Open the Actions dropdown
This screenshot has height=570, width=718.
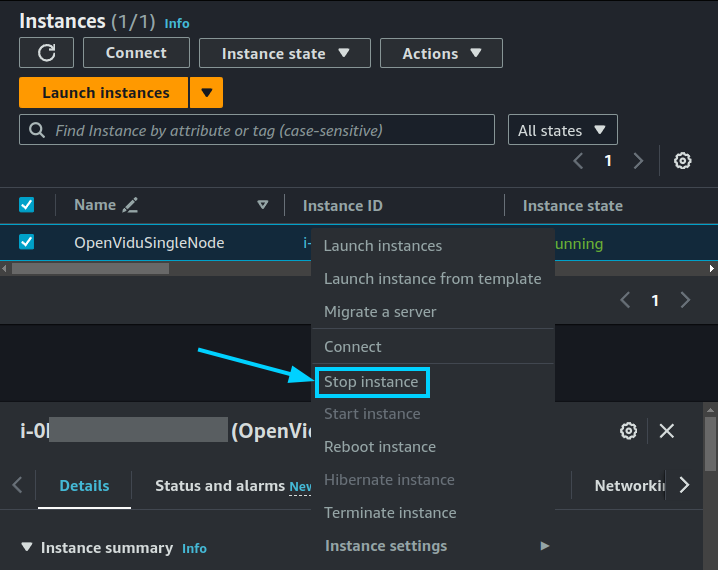[441, 54]
